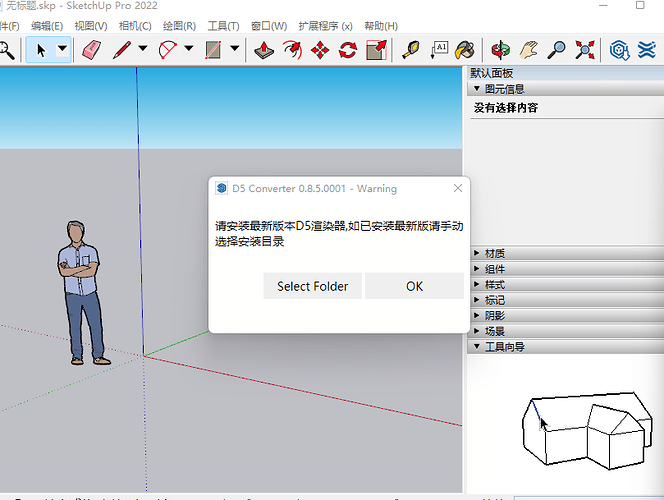Open the 窗口(W) menu

click(269, 26)
